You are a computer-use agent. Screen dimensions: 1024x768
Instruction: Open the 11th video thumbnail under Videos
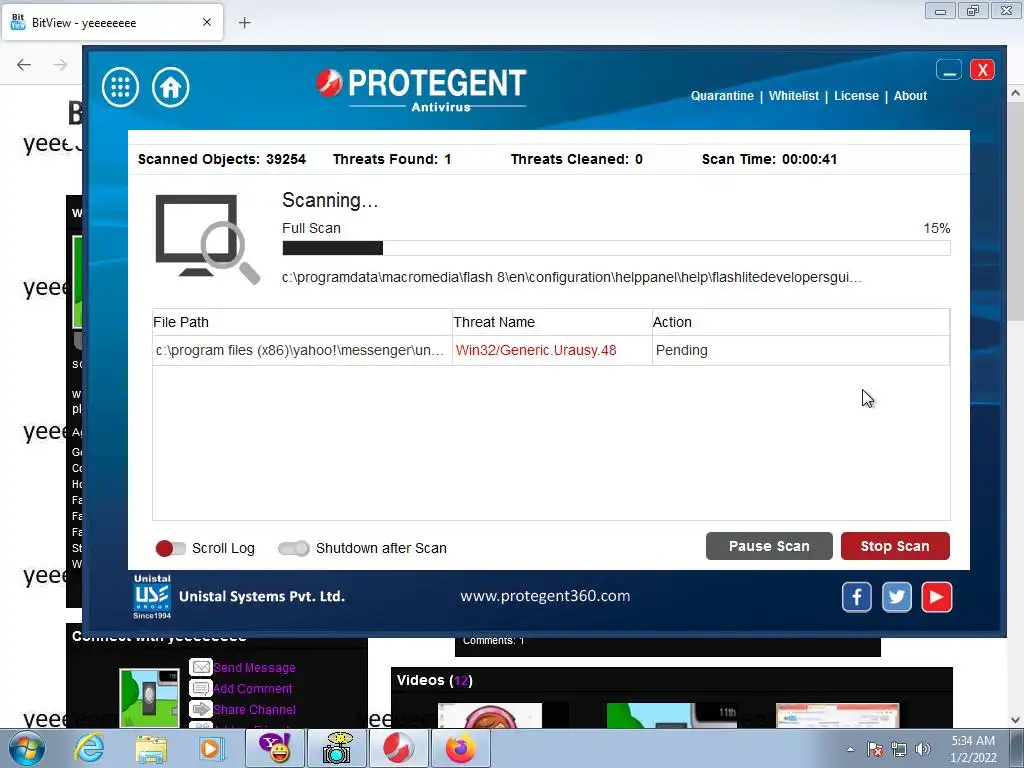[671, 715]
